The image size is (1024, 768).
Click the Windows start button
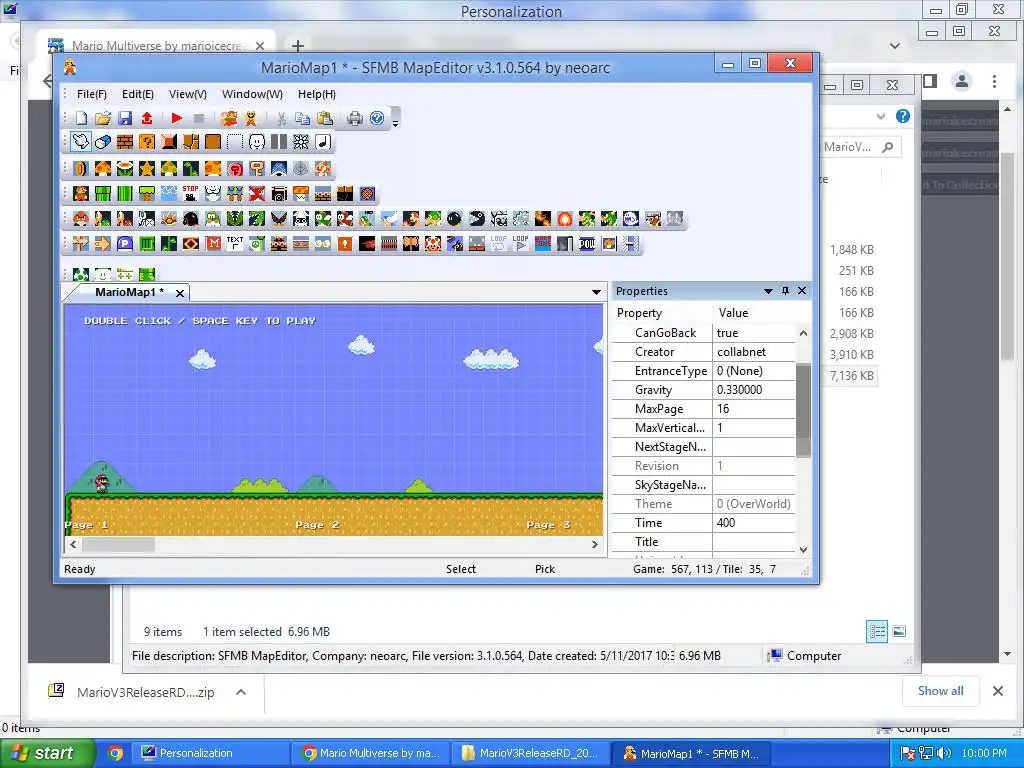(47, 753)
